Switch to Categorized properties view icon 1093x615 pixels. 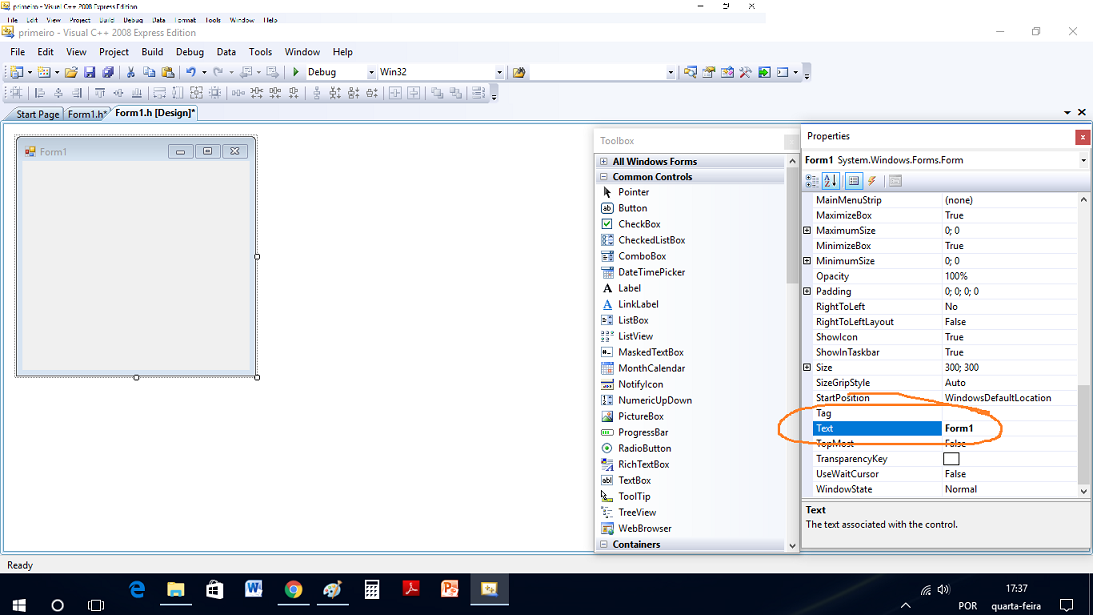[x=812, y=181]
